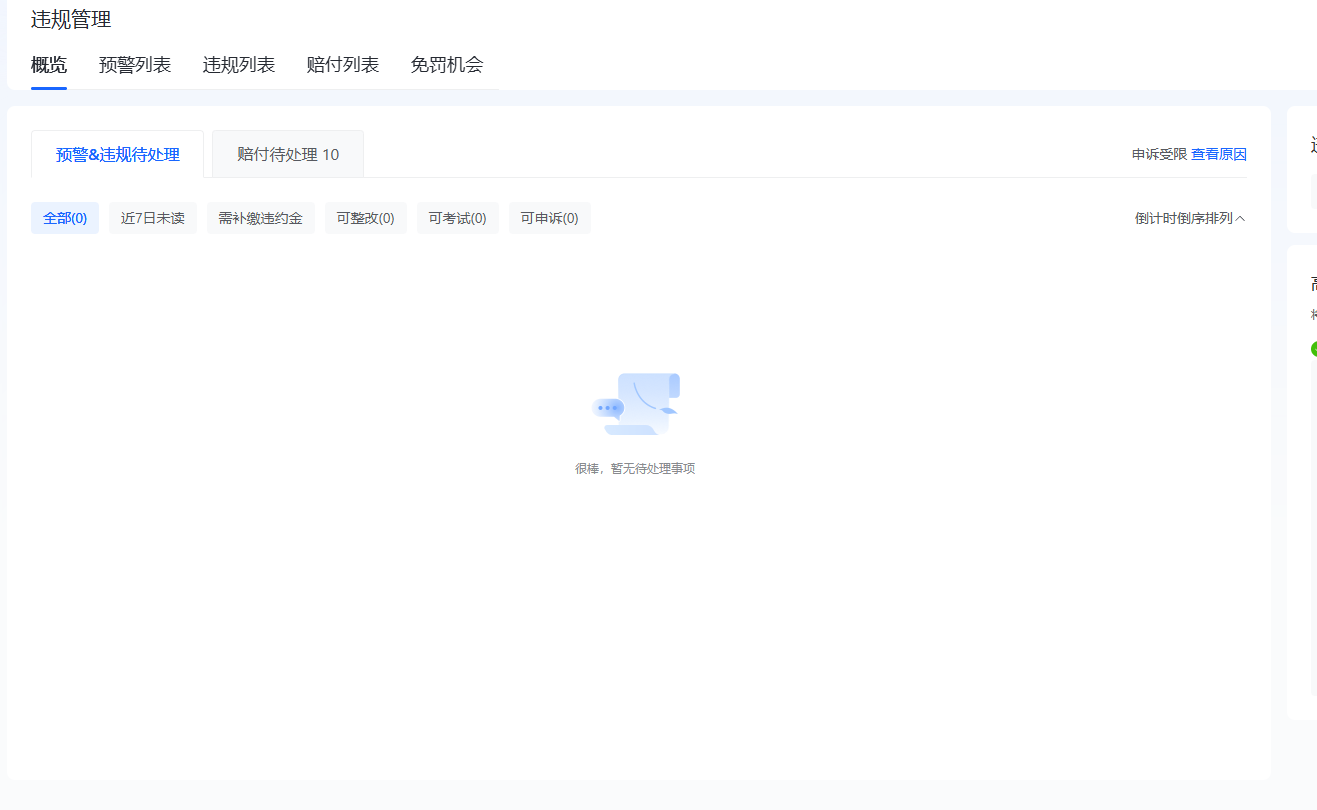The image size is (1317, 810).
Task: Click the 违规管理 page title
Action: tap(71, 19)
